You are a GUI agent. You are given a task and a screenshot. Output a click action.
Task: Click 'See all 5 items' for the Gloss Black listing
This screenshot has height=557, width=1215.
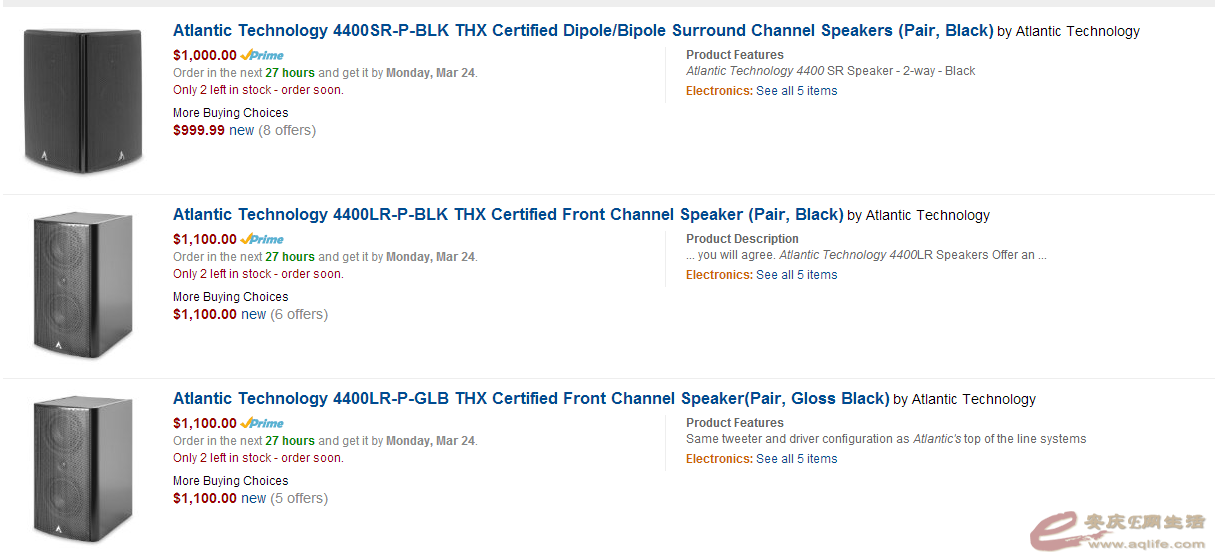[796, 459]
